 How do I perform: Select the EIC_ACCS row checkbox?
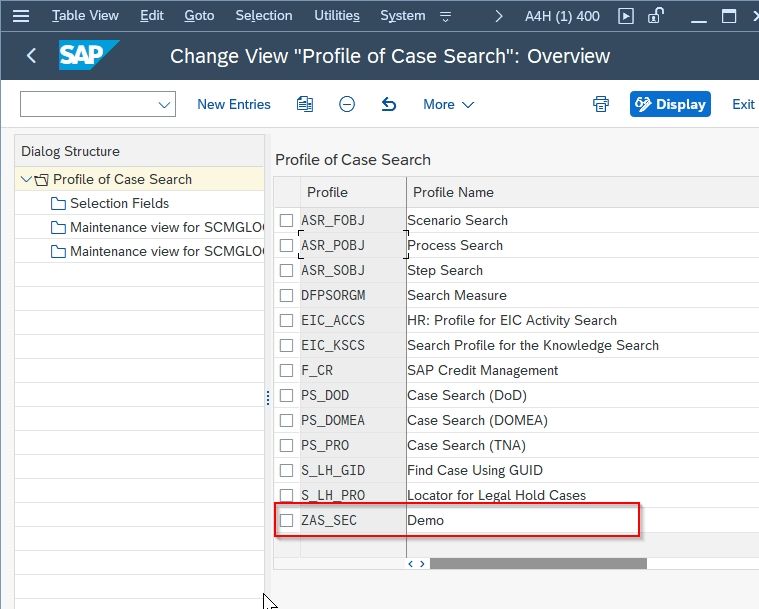[287, 320]
